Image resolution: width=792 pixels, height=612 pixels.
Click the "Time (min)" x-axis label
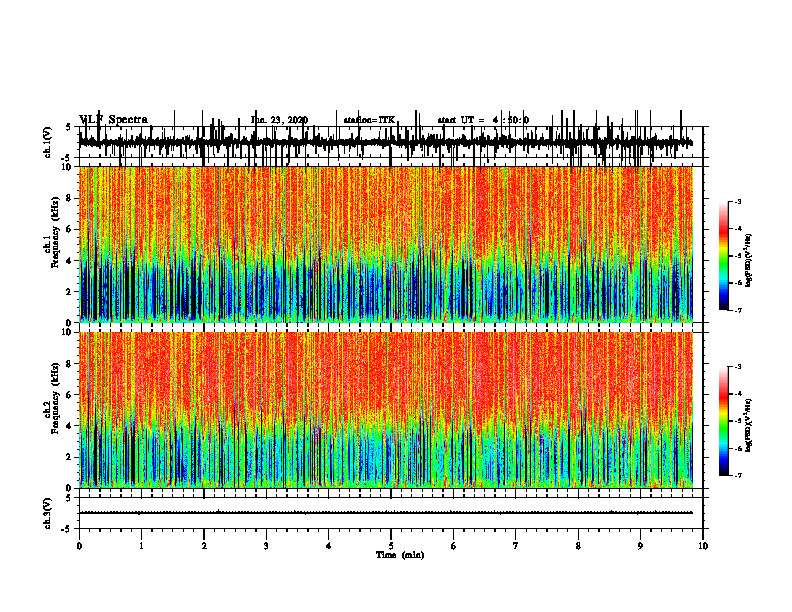tap(400, 555)
